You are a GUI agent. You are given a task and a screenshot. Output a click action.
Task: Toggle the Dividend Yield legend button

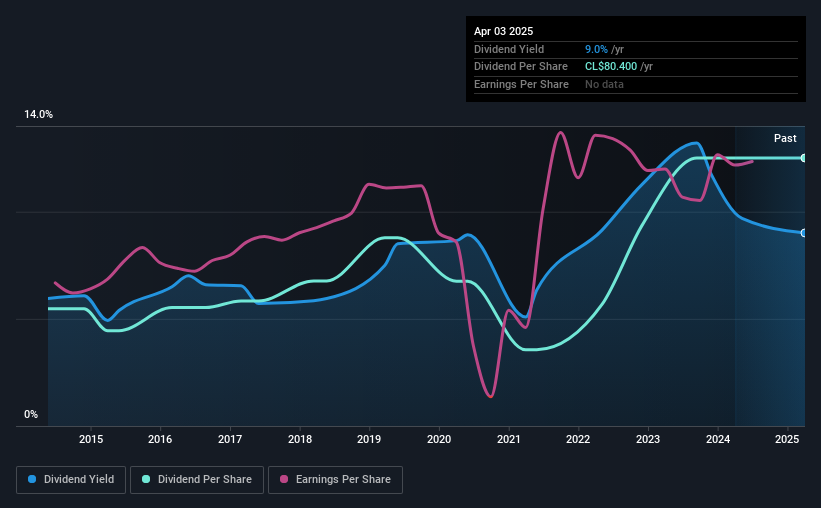tap(71, 480)
